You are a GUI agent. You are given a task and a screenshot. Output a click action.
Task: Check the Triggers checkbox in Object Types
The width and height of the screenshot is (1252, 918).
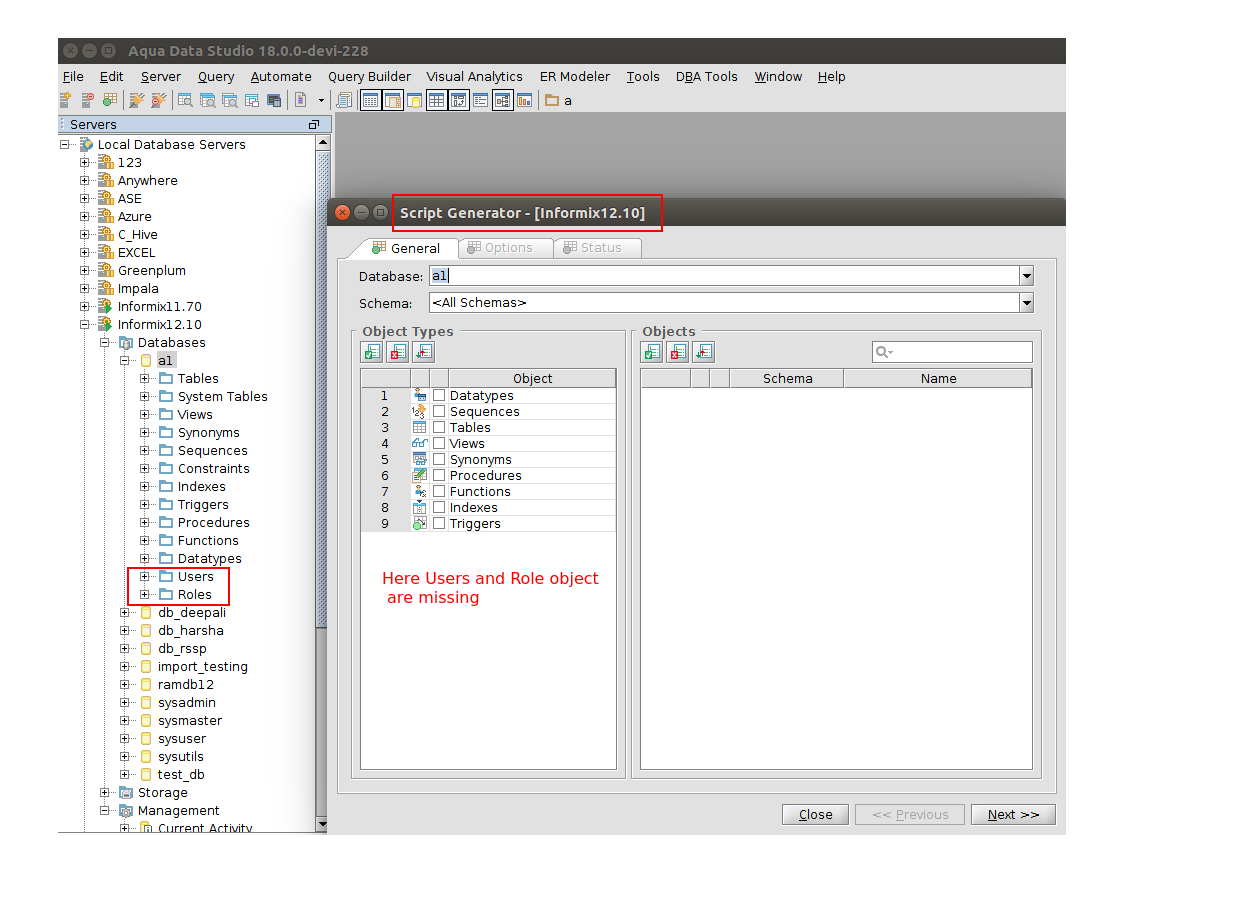(x=439, y=523)
